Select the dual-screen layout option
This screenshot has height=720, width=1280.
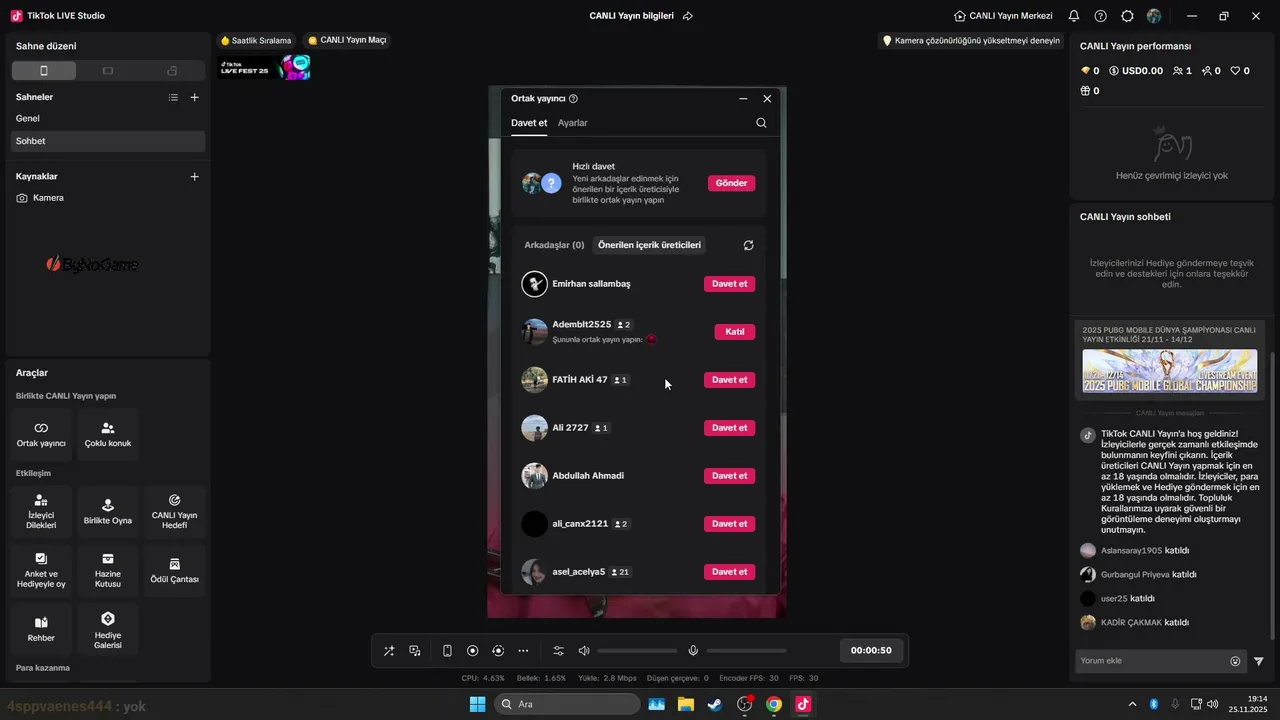[172, 71]
